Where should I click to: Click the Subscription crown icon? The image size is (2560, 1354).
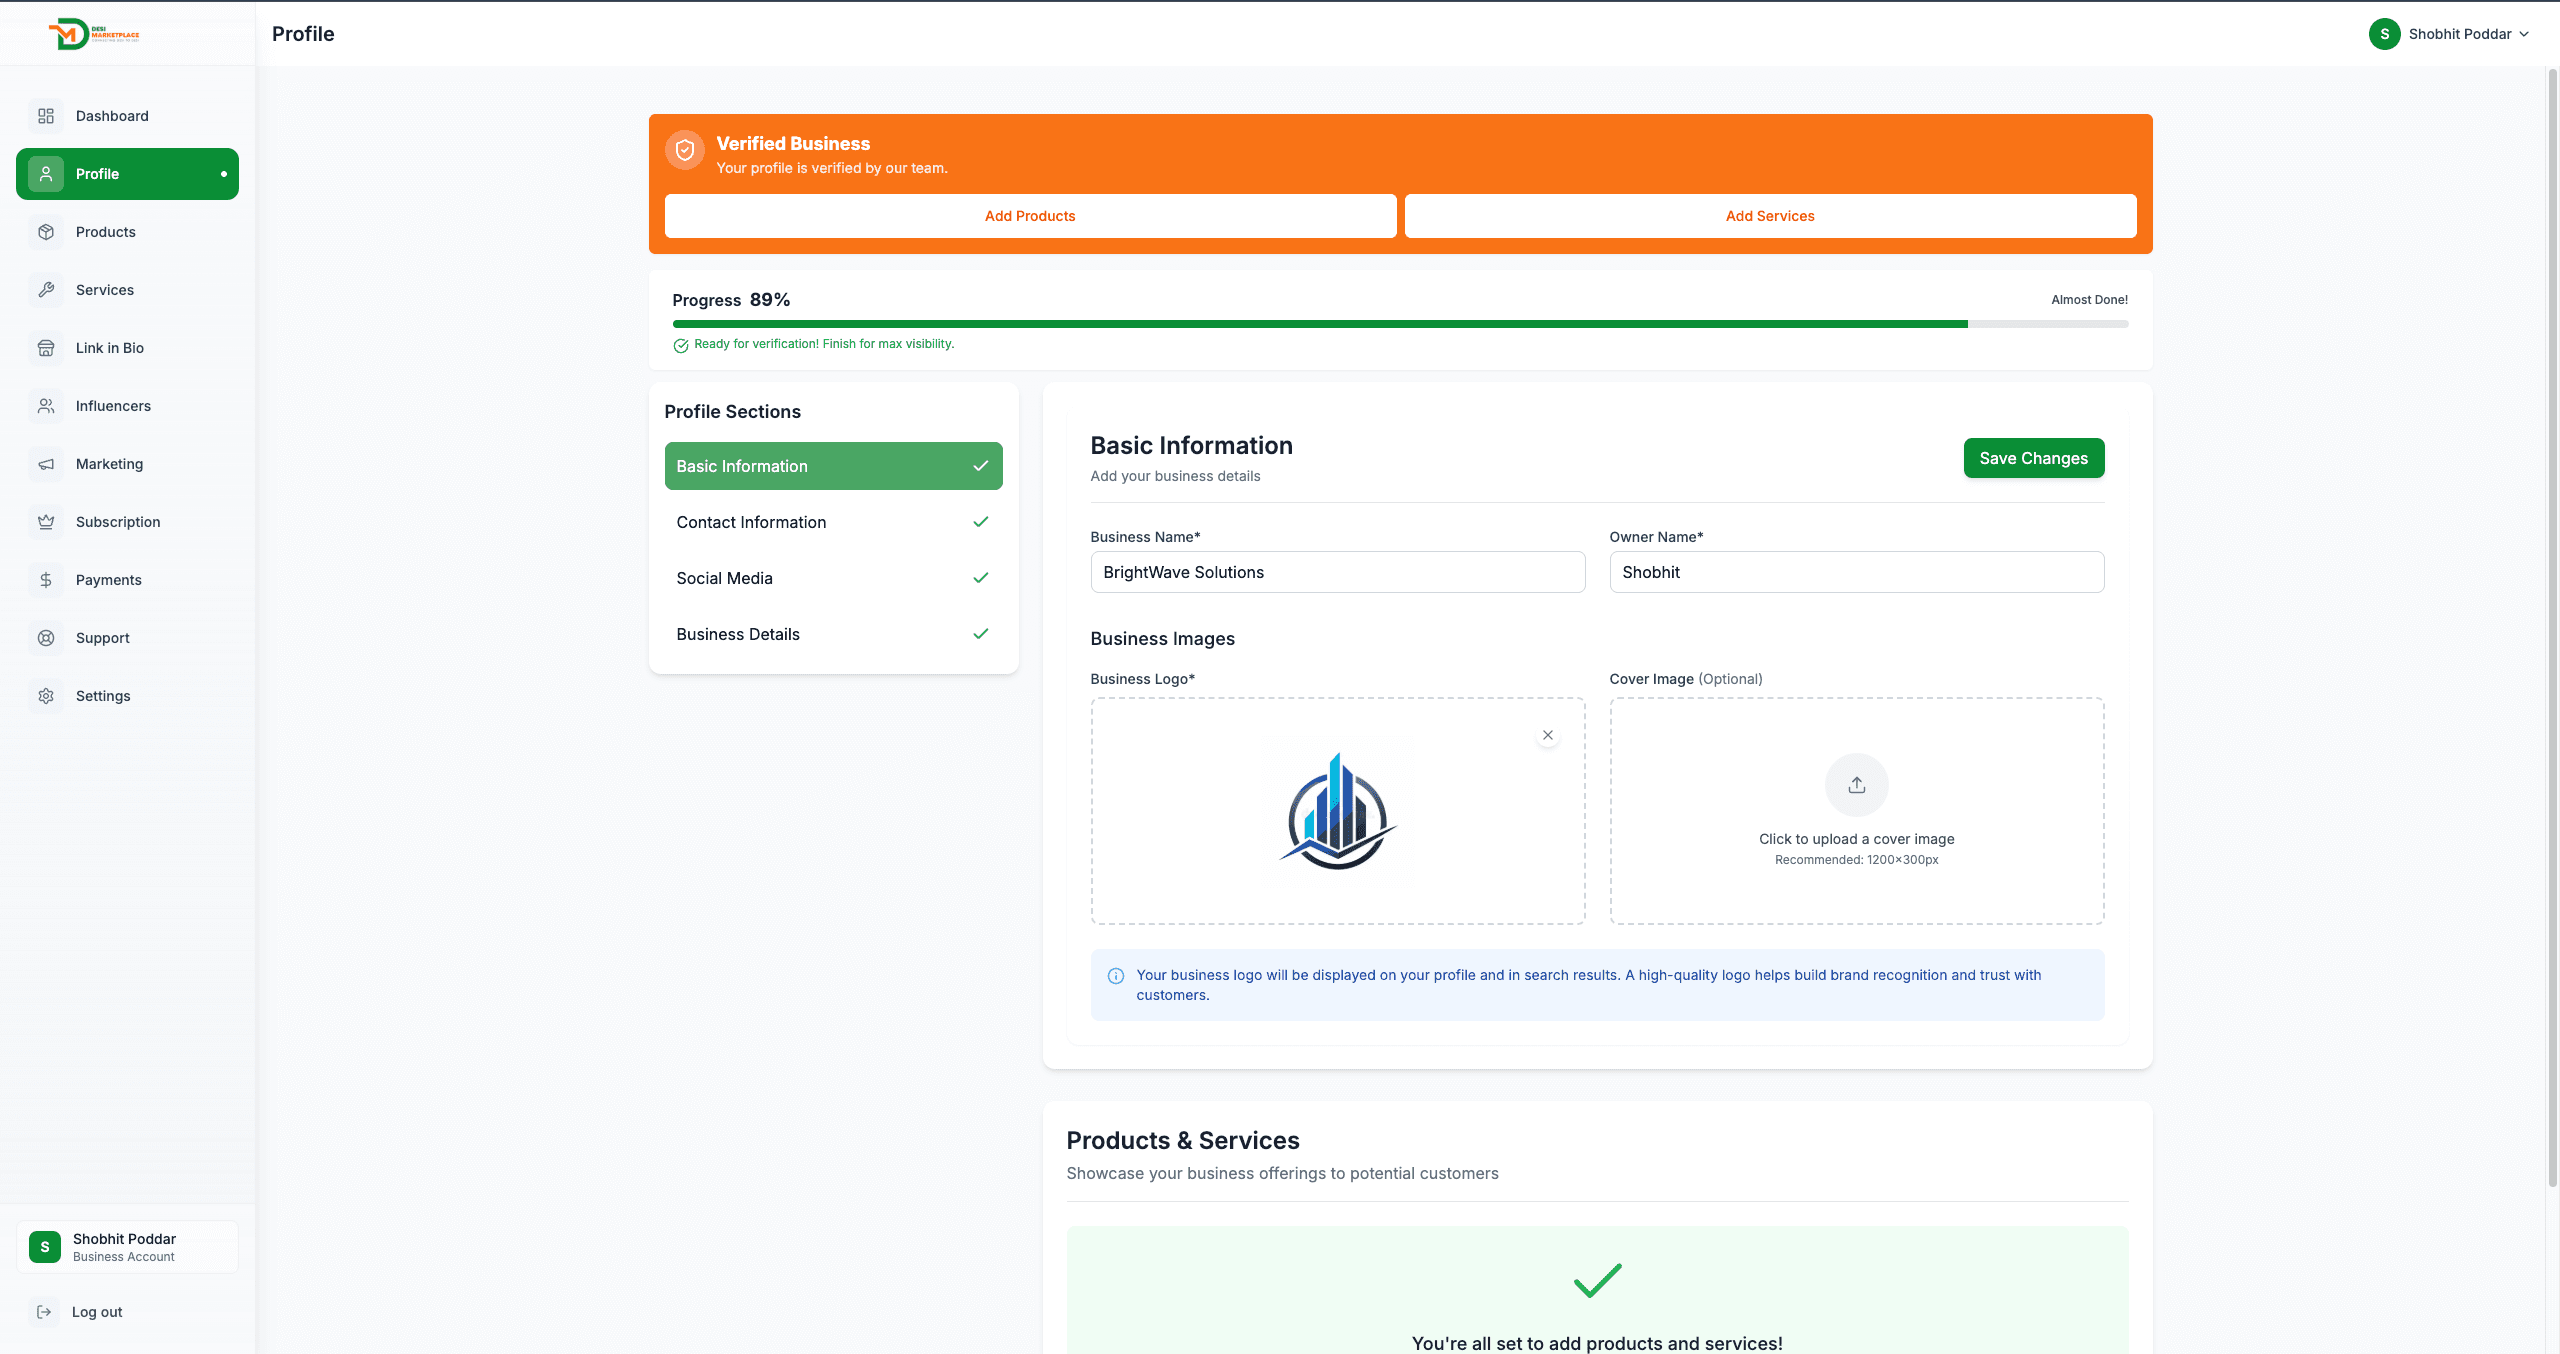click(46, 522)
